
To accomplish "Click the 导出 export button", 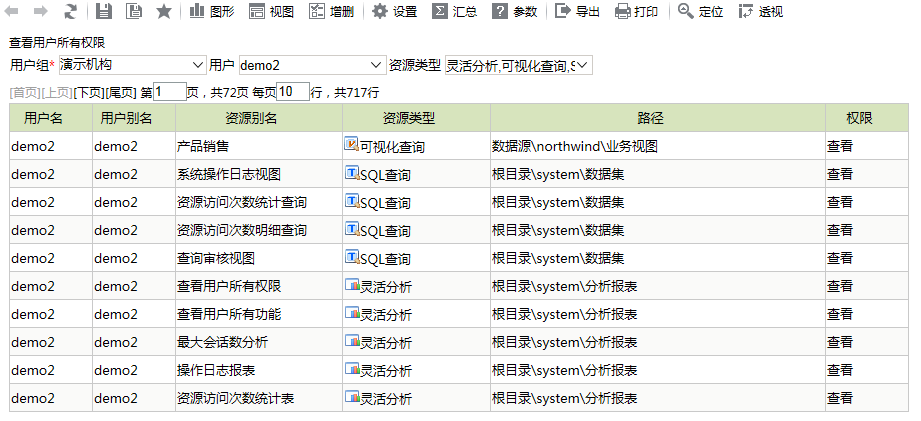I will pyautogui.click(x=577, y=11).
